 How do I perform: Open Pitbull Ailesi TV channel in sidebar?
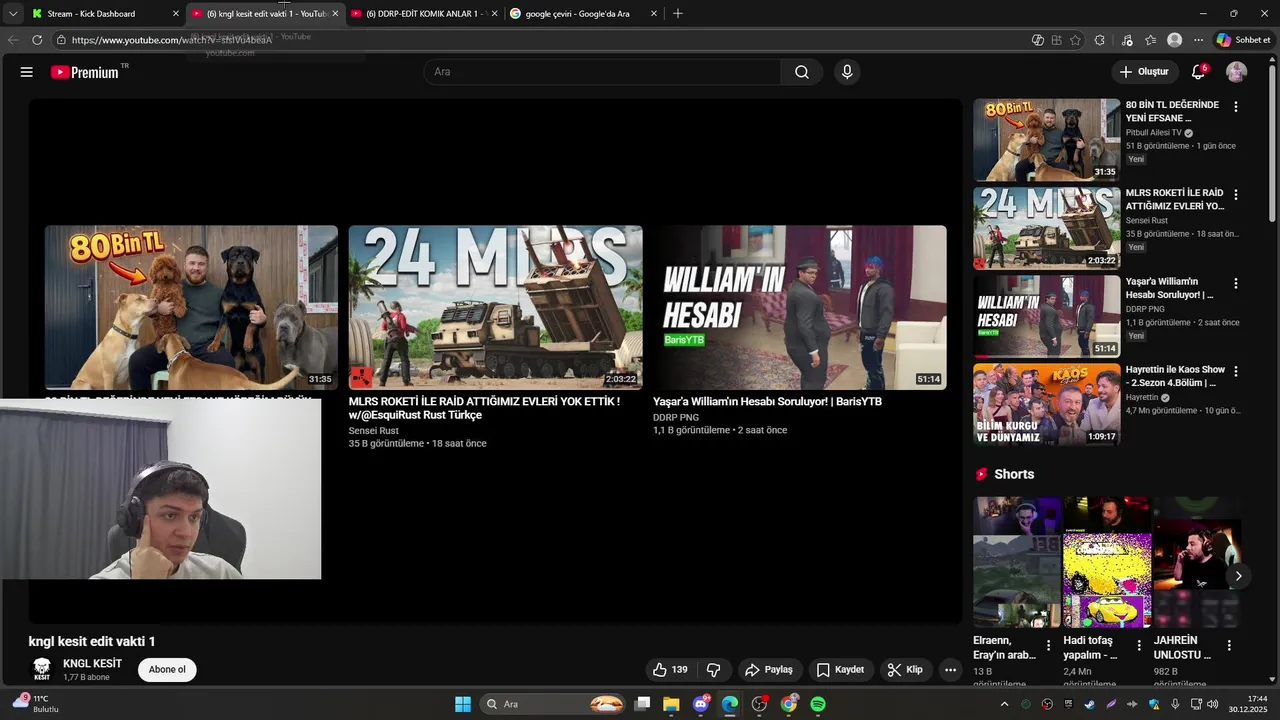[x=1153, y=133]
